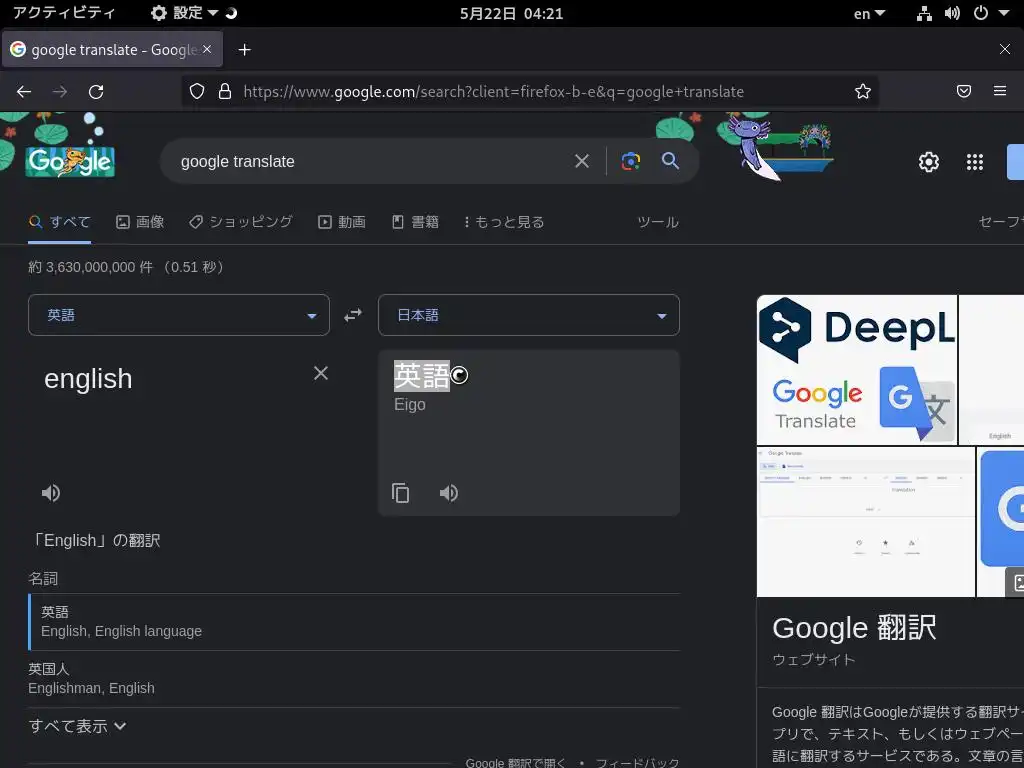
Task: Bookmark this page with the star icon
Action: click(863, 91)
